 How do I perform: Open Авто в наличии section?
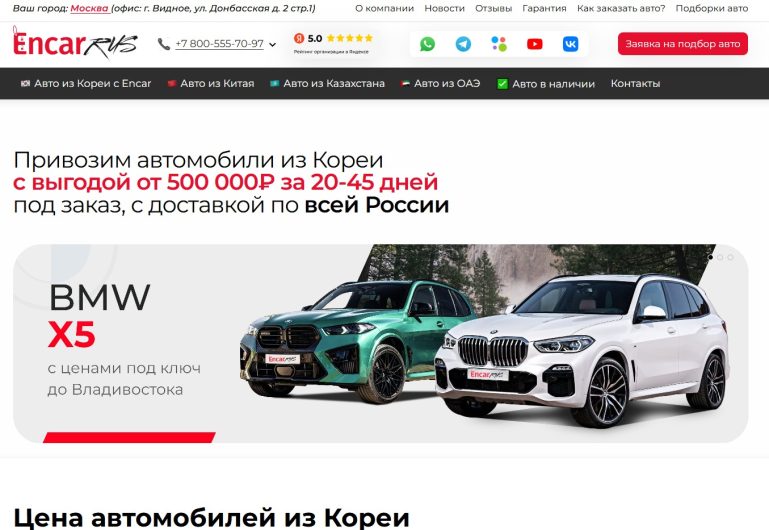point(546,84)
